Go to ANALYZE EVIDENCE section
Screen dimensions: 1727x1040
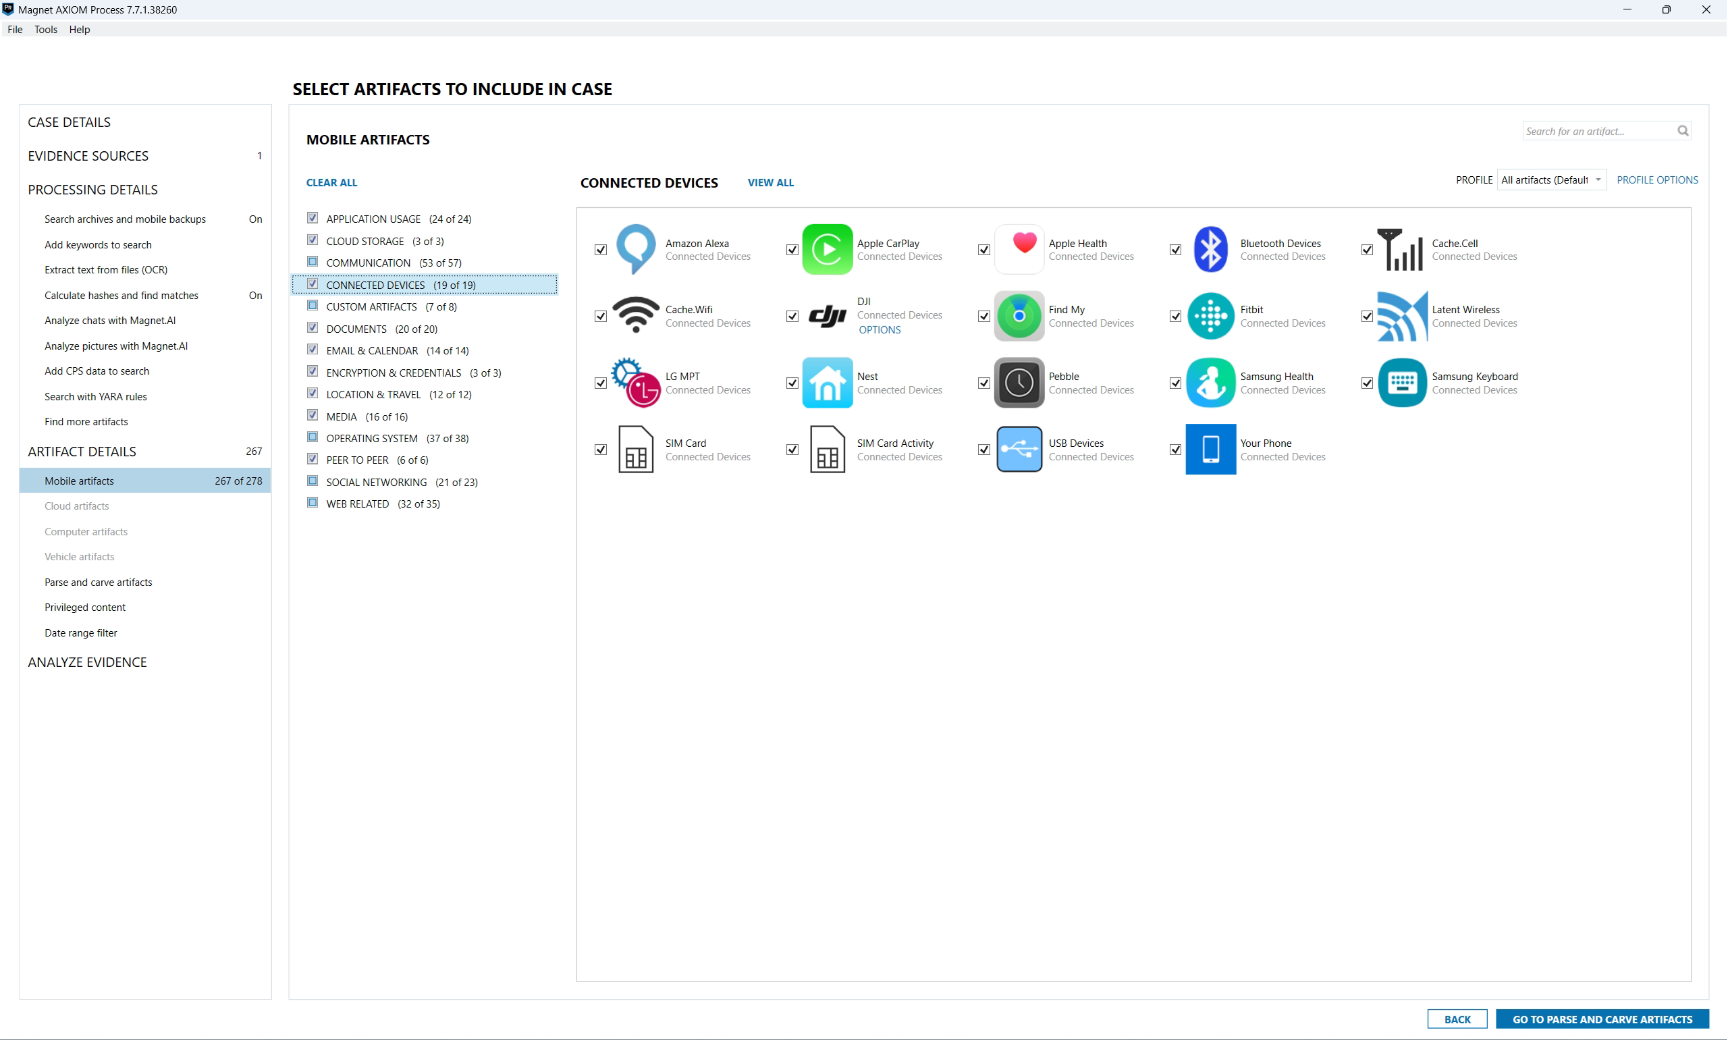(x=87, y=662)
